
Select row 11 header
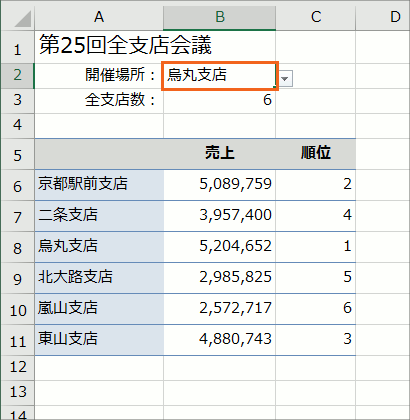pos(18,340)
